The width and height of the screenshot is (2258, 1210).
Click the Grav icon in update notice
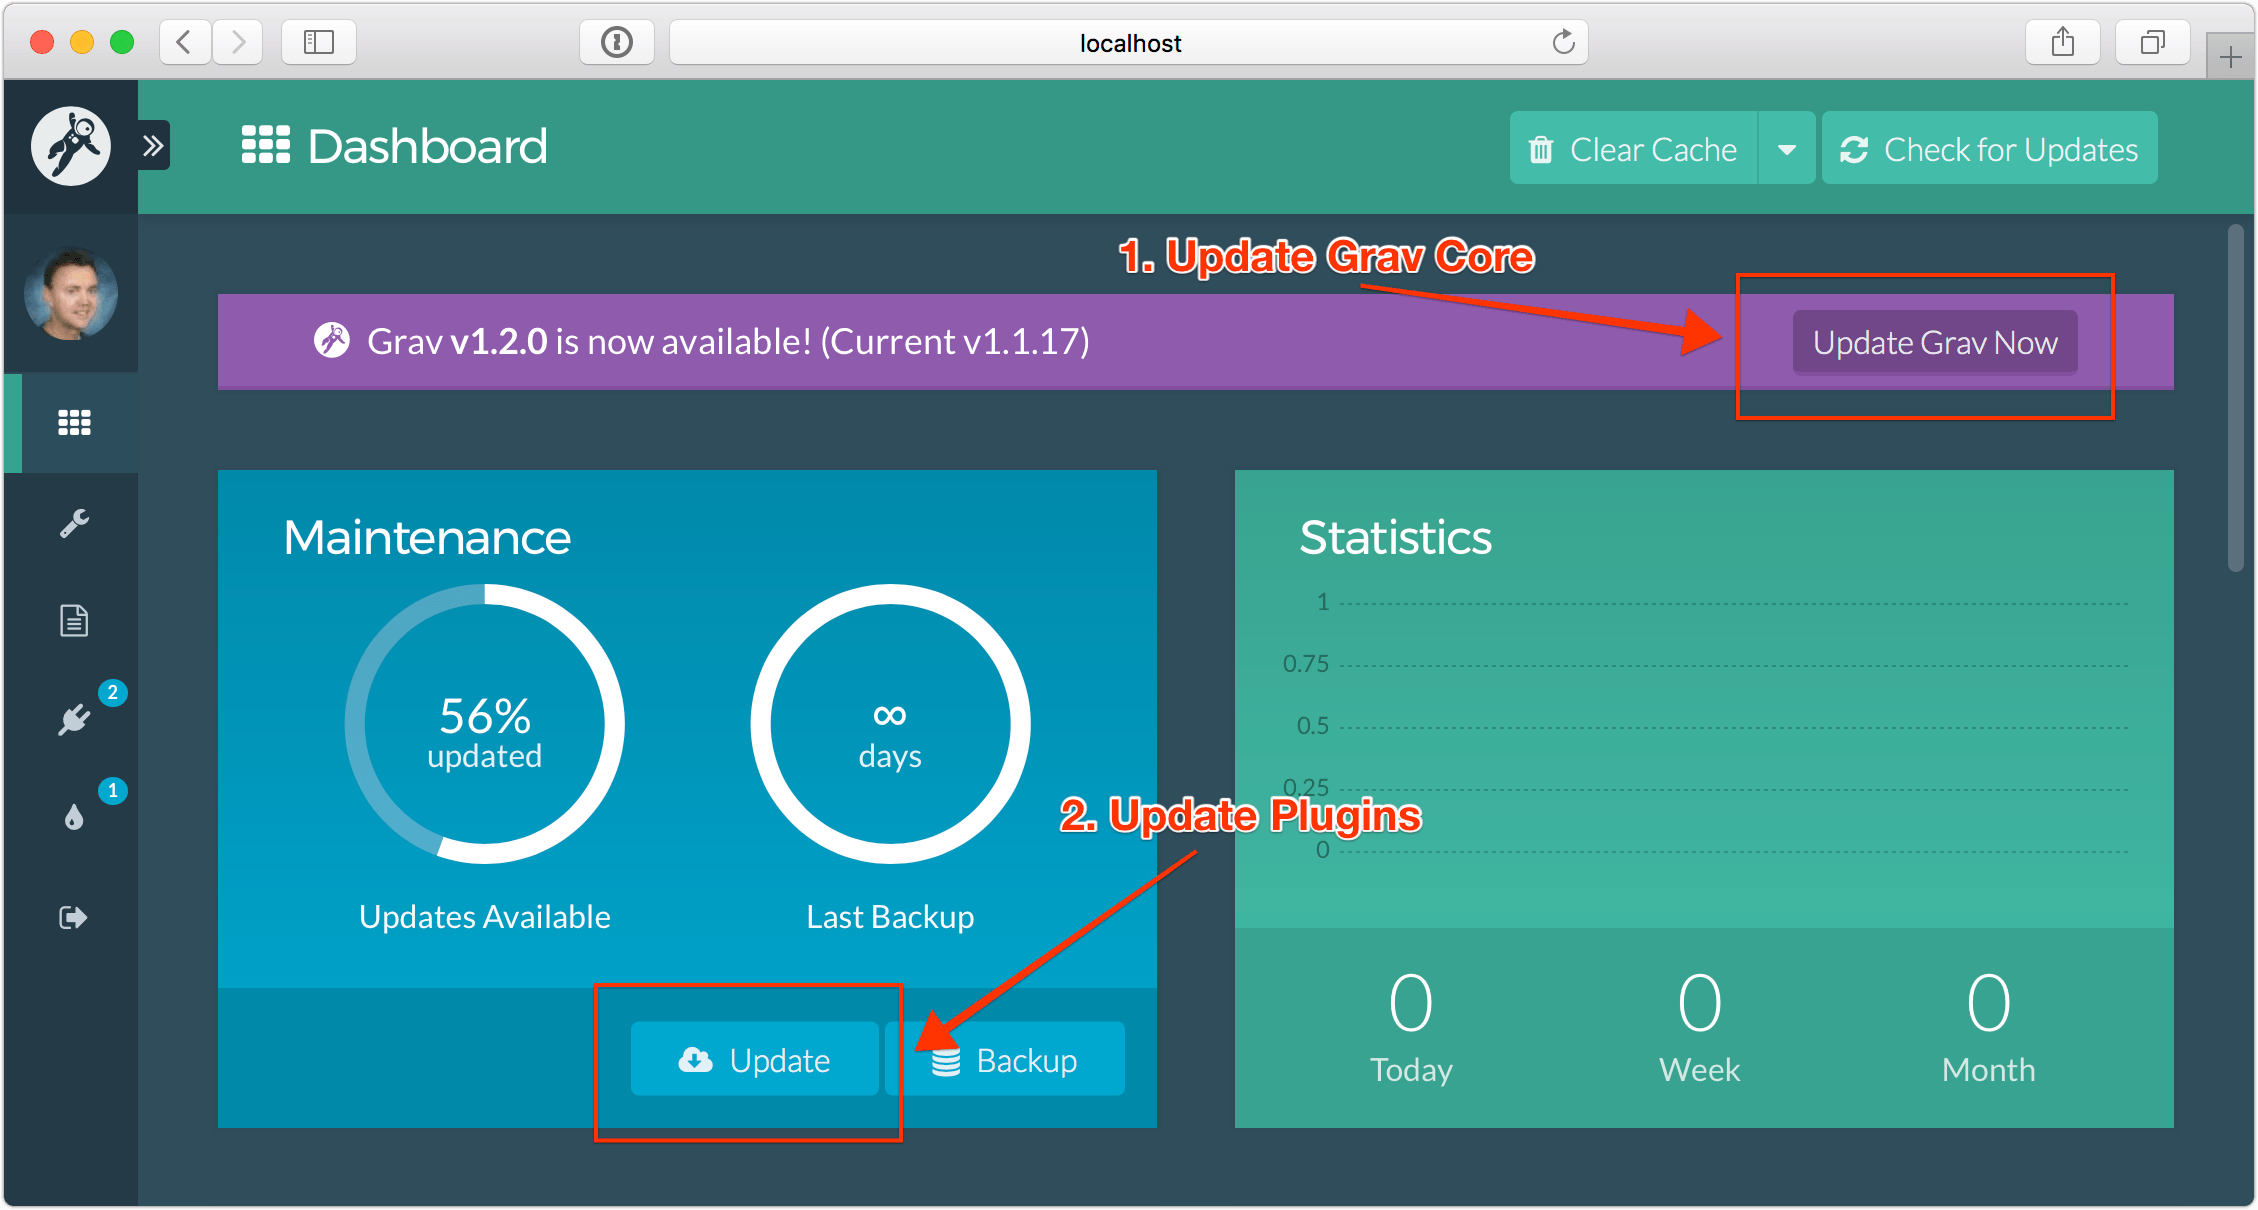332,340
